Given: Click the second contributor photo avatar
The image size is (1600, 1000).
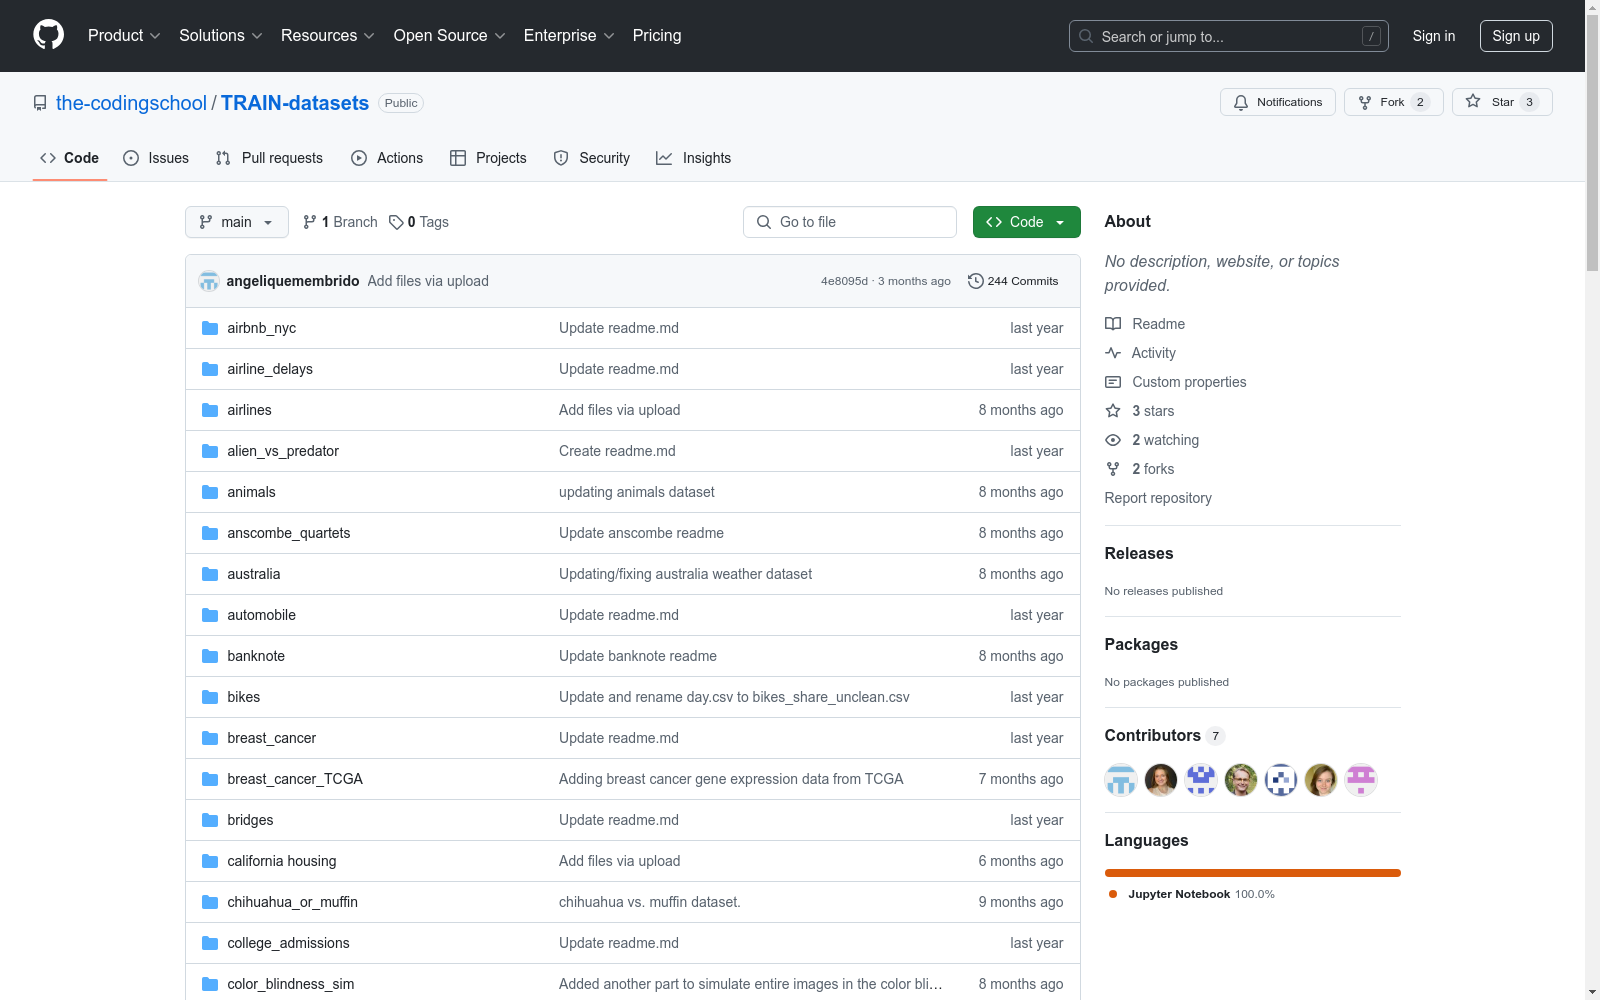Looking at the screenshot, I should 1161,780.
